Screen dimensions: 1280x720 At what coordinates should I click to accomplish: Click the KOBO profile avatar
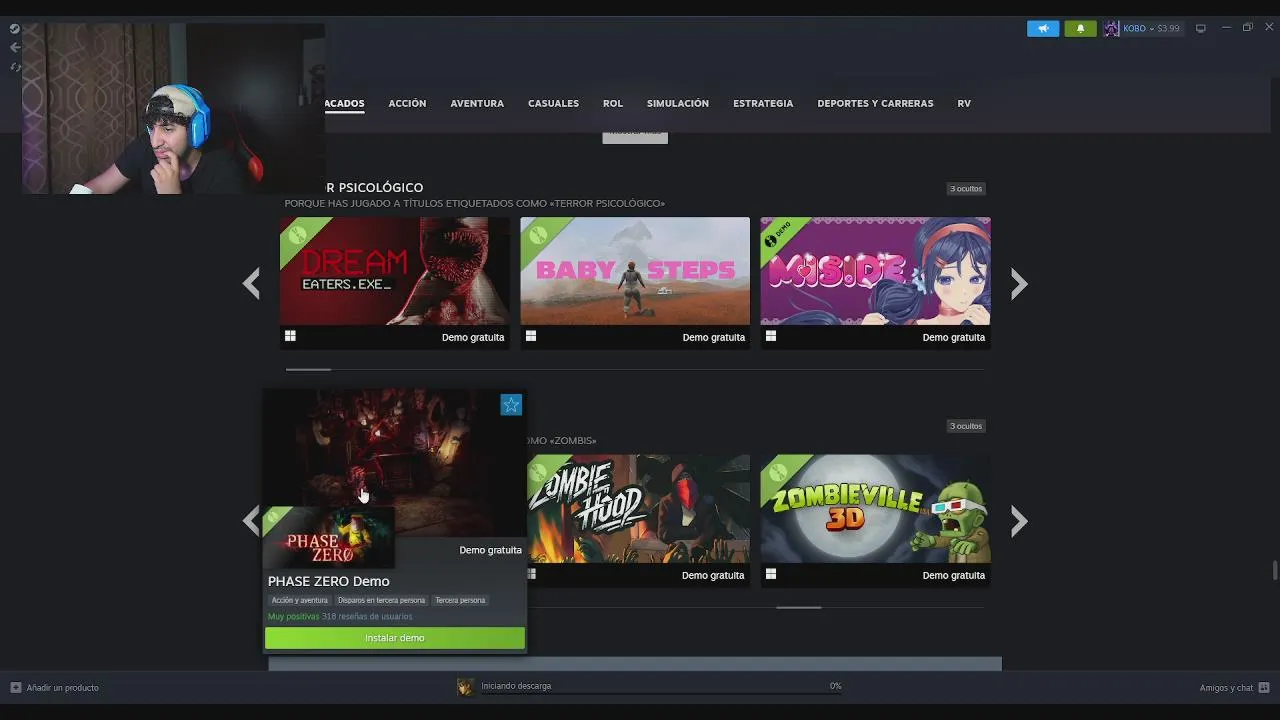pos(1111,28)
